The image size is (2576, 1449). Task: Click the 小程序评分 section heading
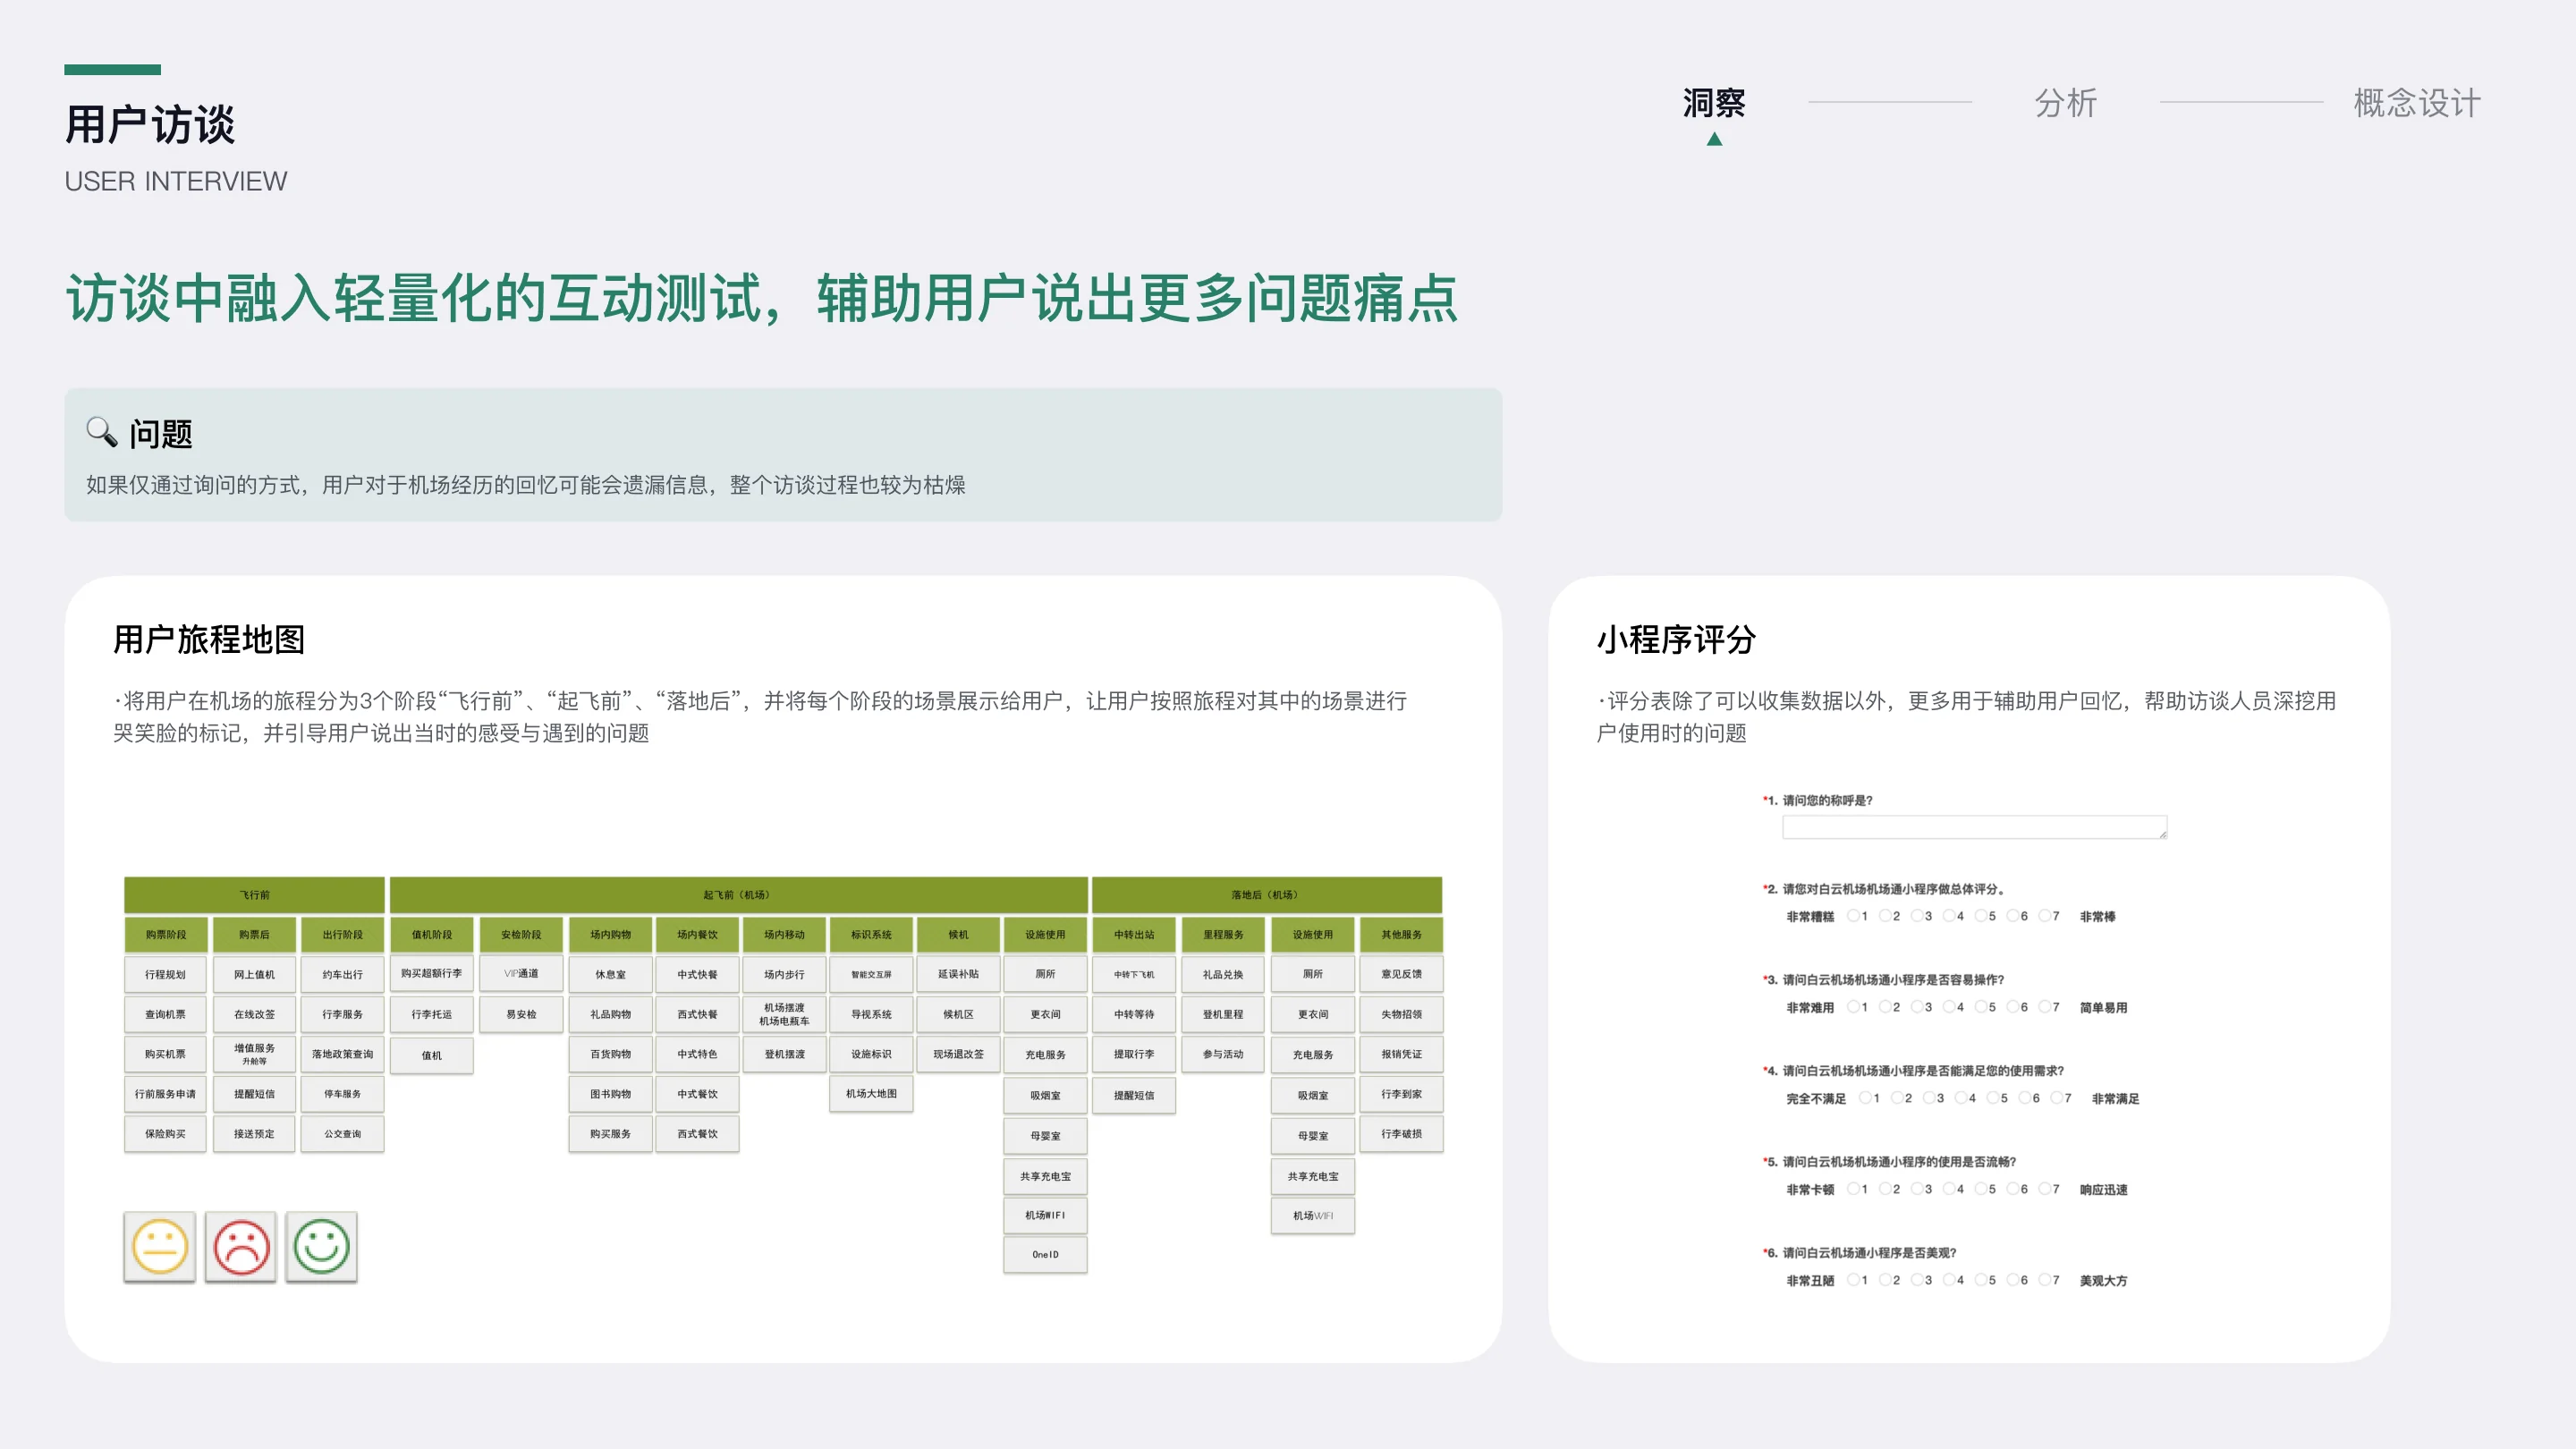(1677, 639)
